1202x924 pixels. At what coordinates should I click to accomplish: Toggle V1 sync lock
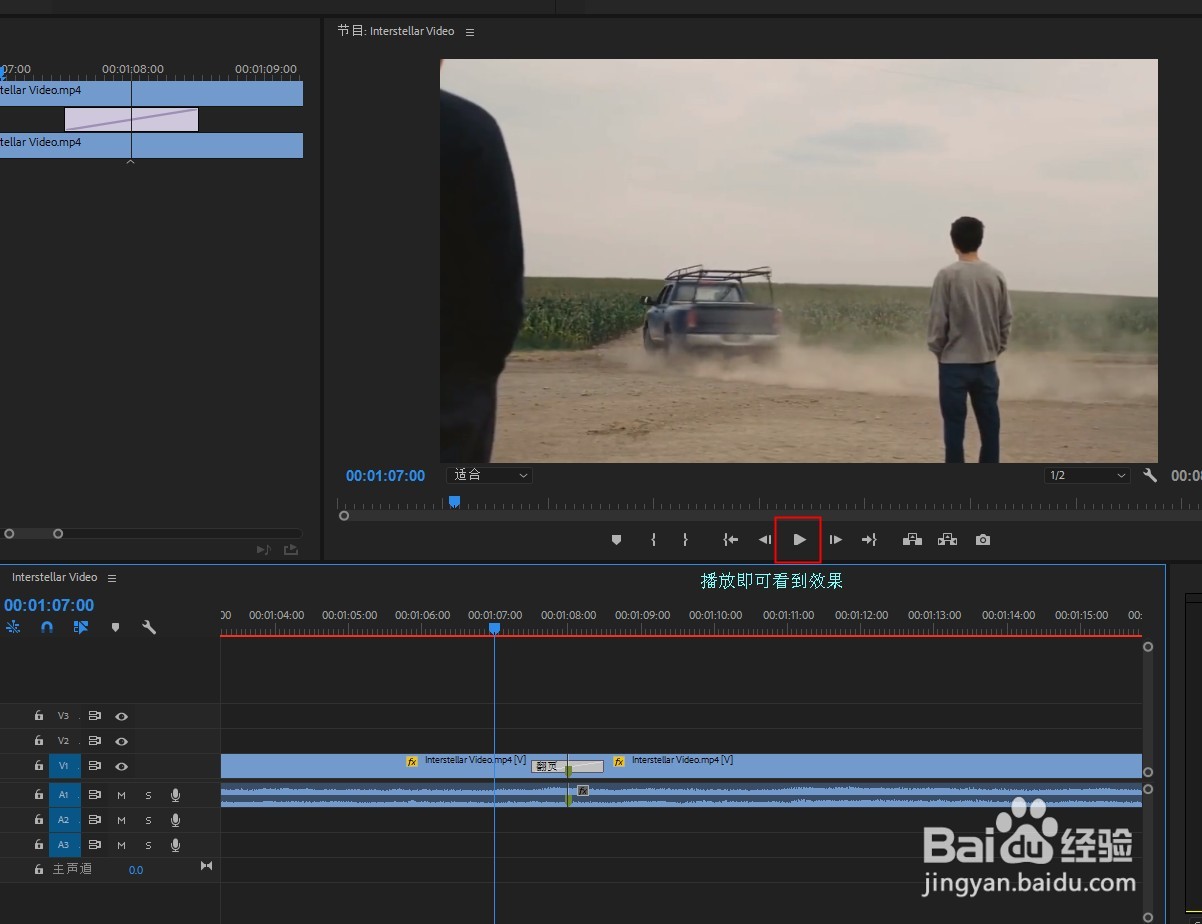click(x=95, y=766)
